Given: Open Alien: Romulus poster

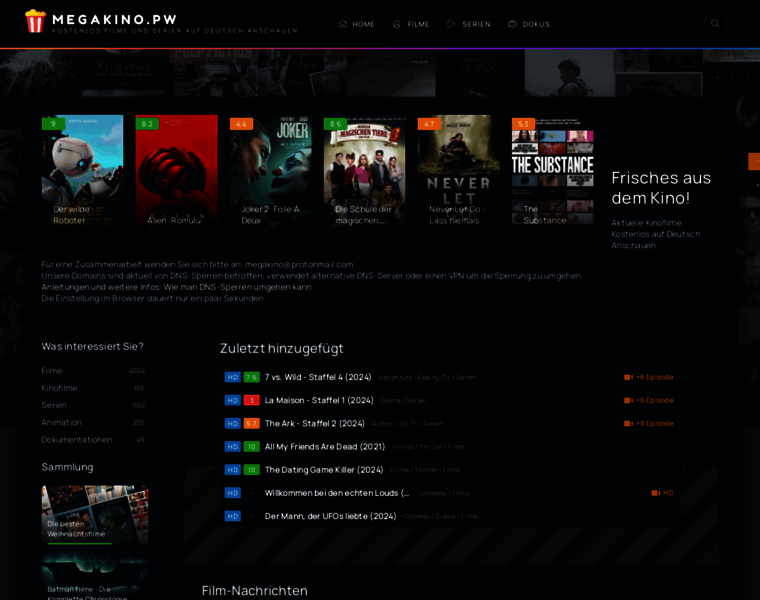Looking at the screenshot, I should (176, 170).
